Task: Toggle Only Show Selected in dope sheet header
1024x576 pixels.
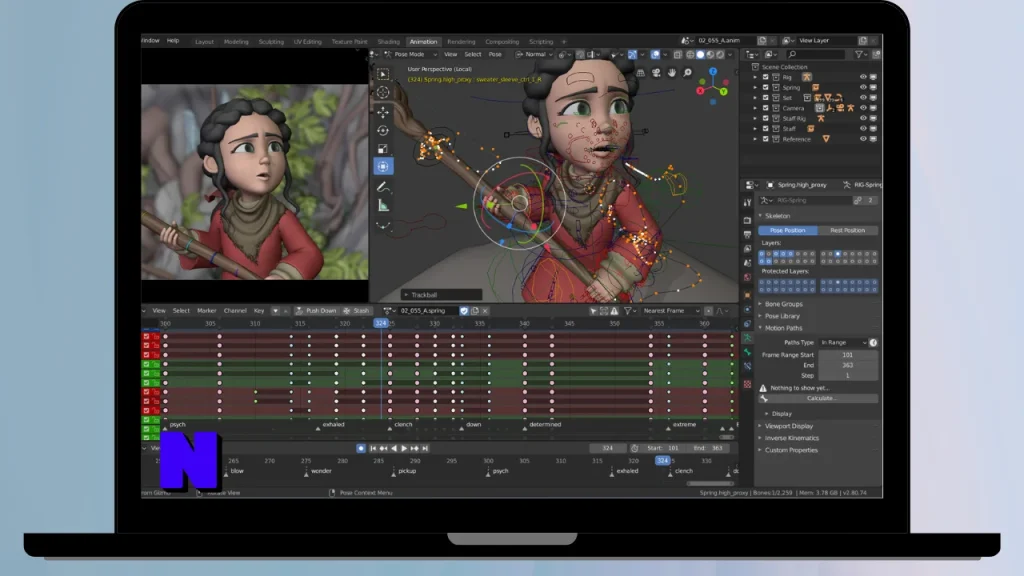Action: [593, 311]
